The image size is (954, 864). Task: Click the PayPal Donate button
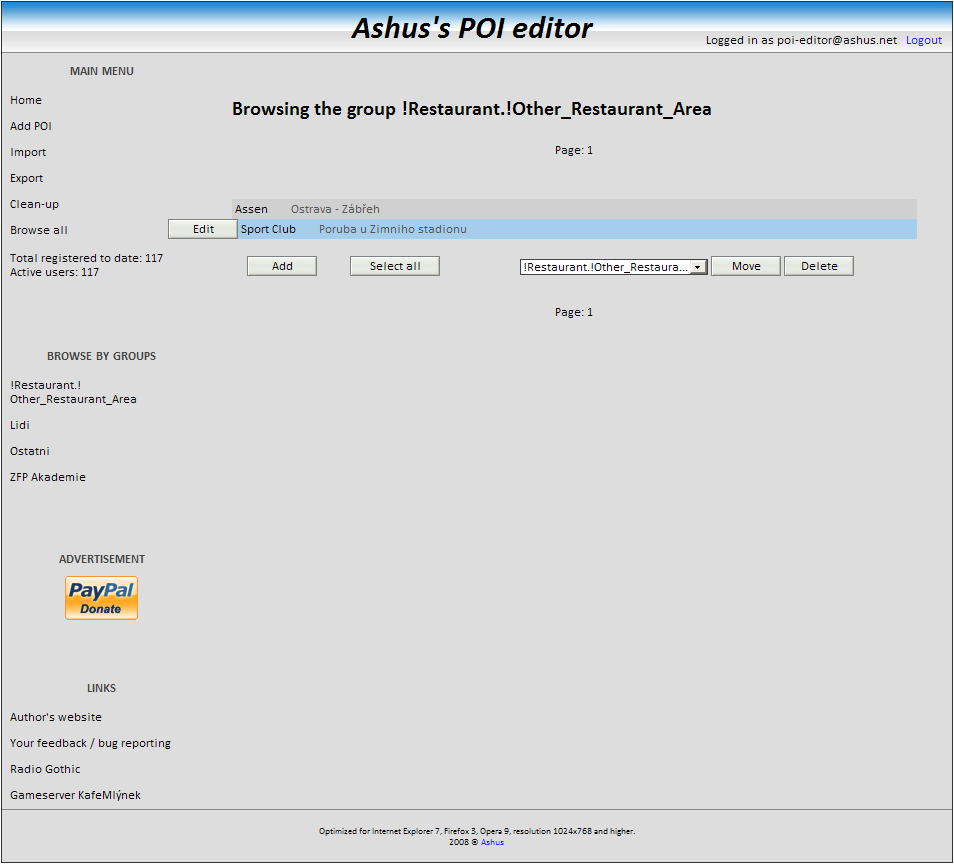101,598
